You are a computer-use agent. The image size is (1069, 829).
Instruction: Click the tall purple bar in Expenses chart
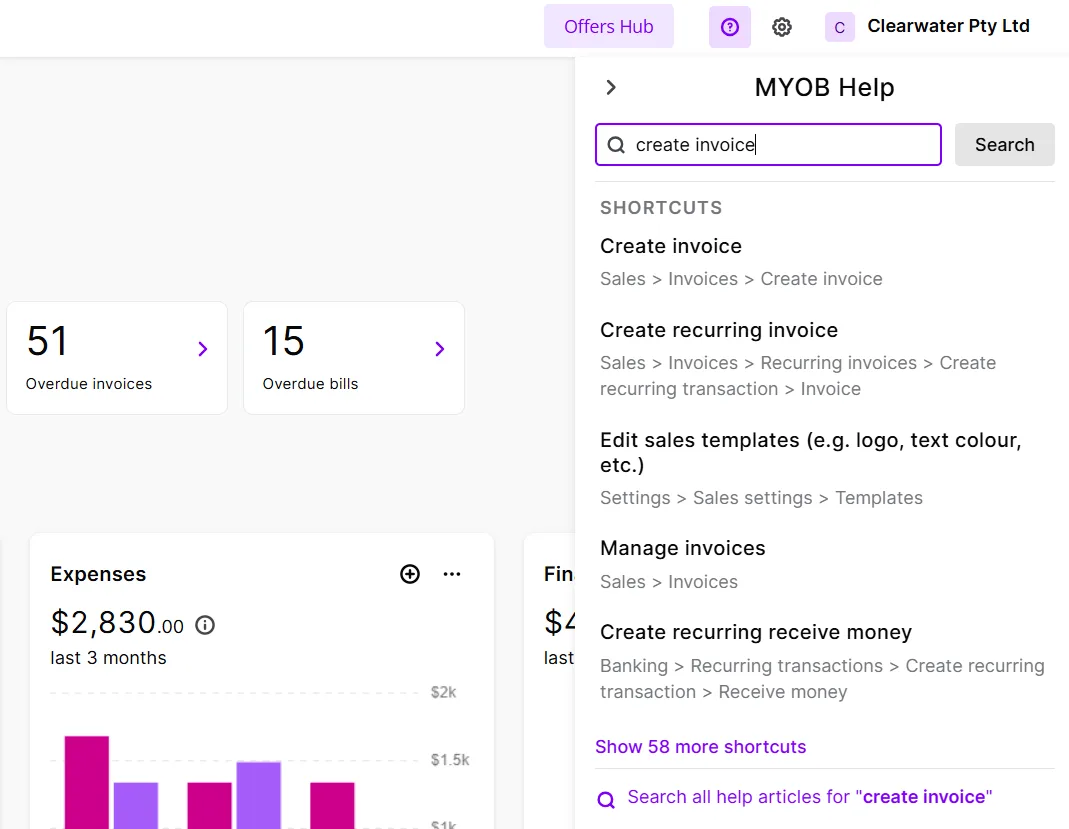258,795
